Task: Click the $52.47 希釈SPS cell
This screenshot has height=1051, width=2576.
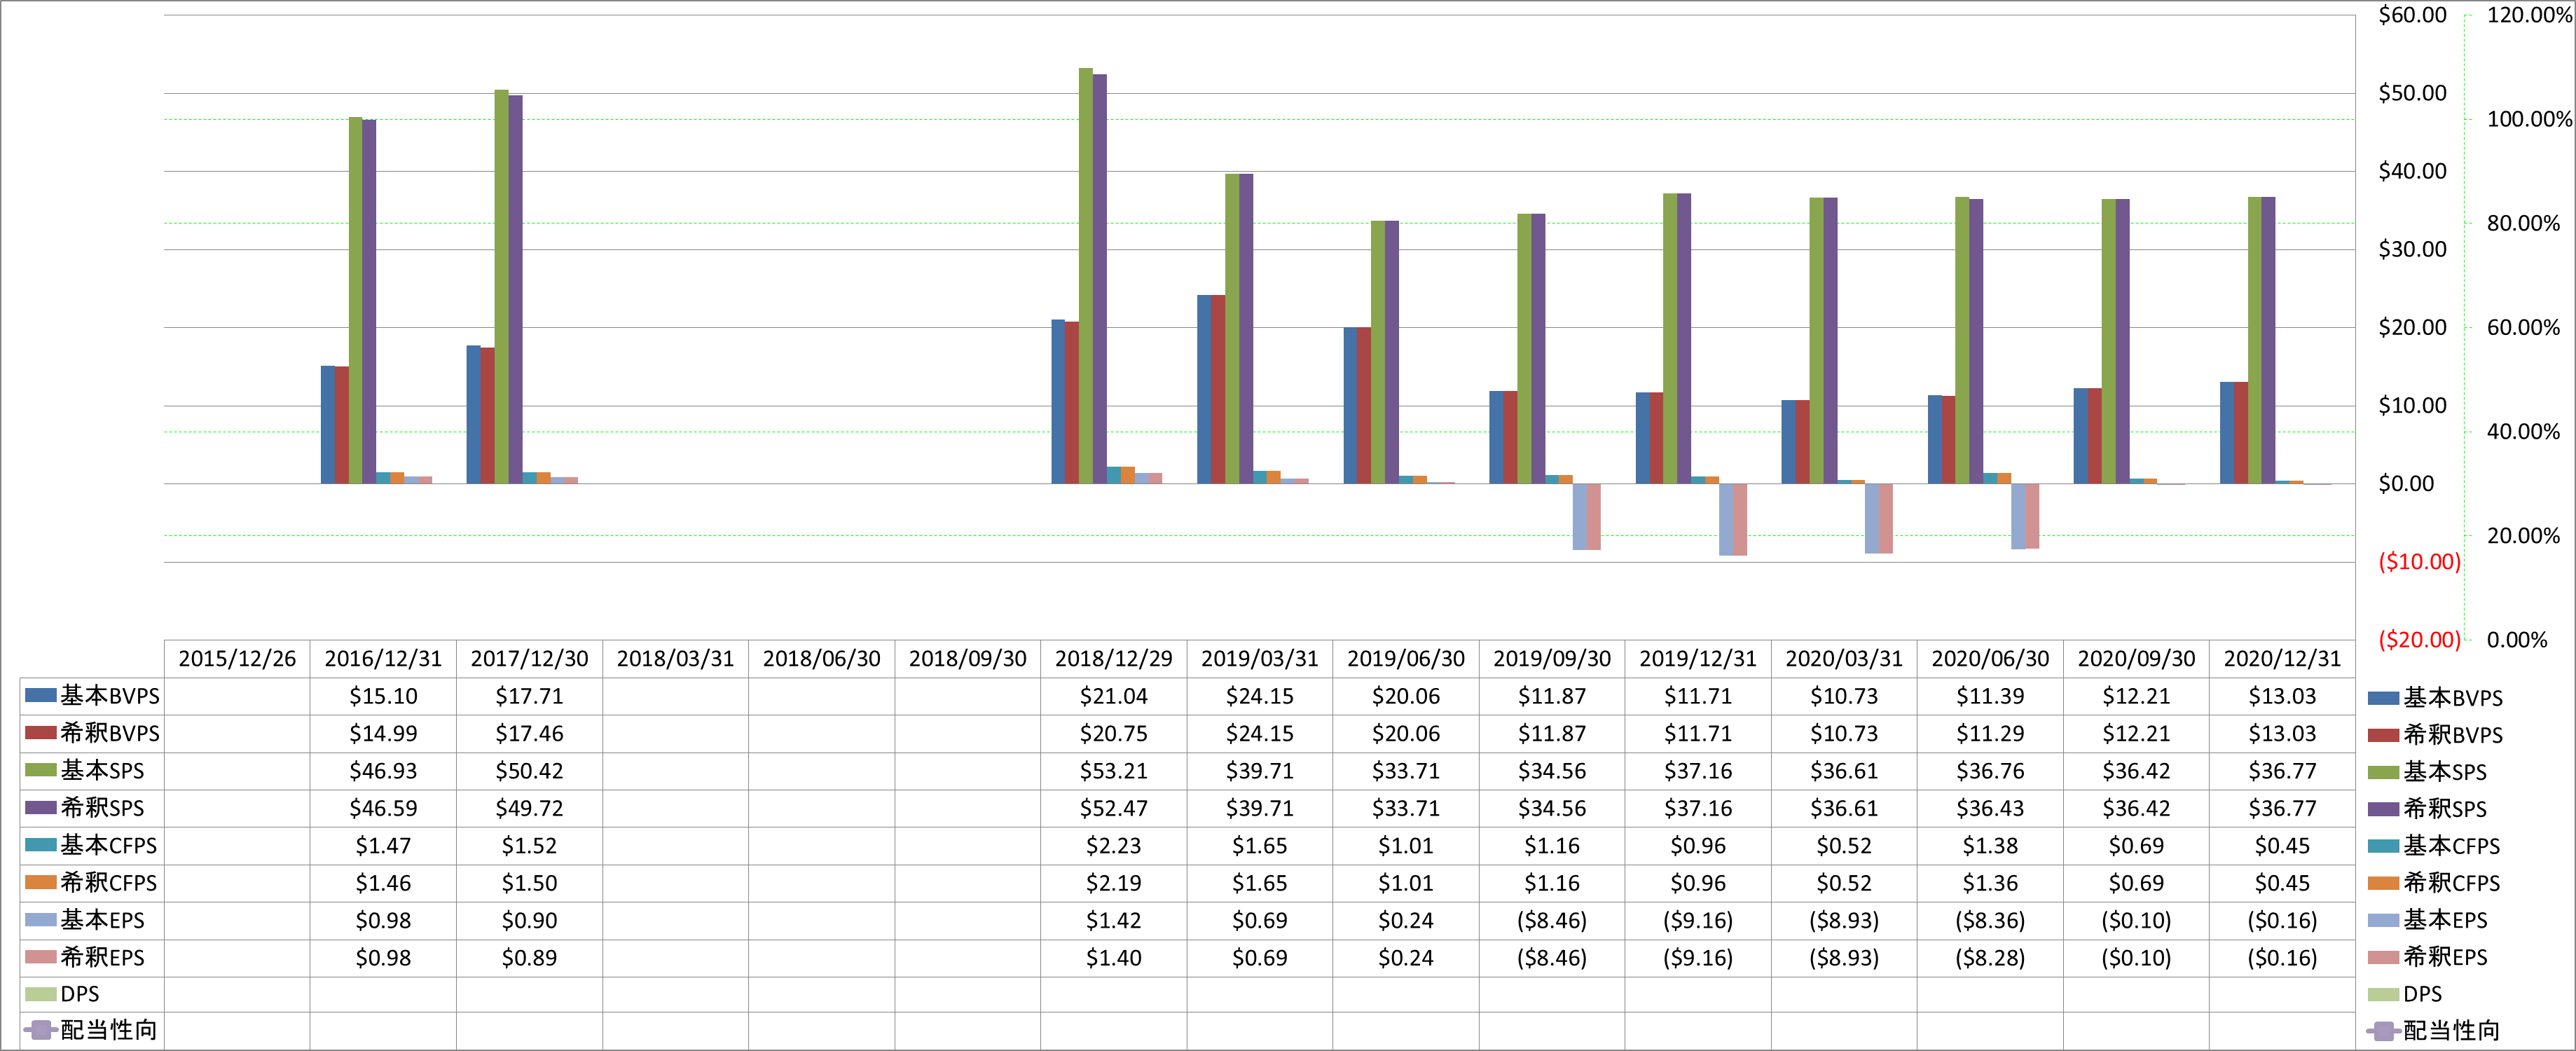Action: point(1113,808)
